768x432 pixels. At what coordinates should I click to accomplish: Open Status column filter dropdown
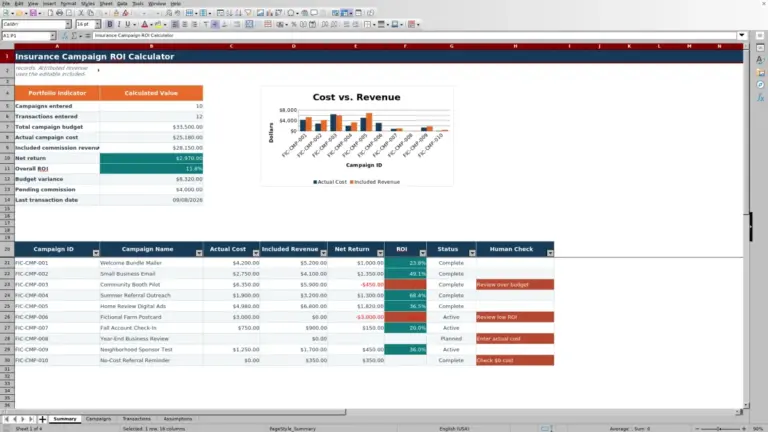472,253
